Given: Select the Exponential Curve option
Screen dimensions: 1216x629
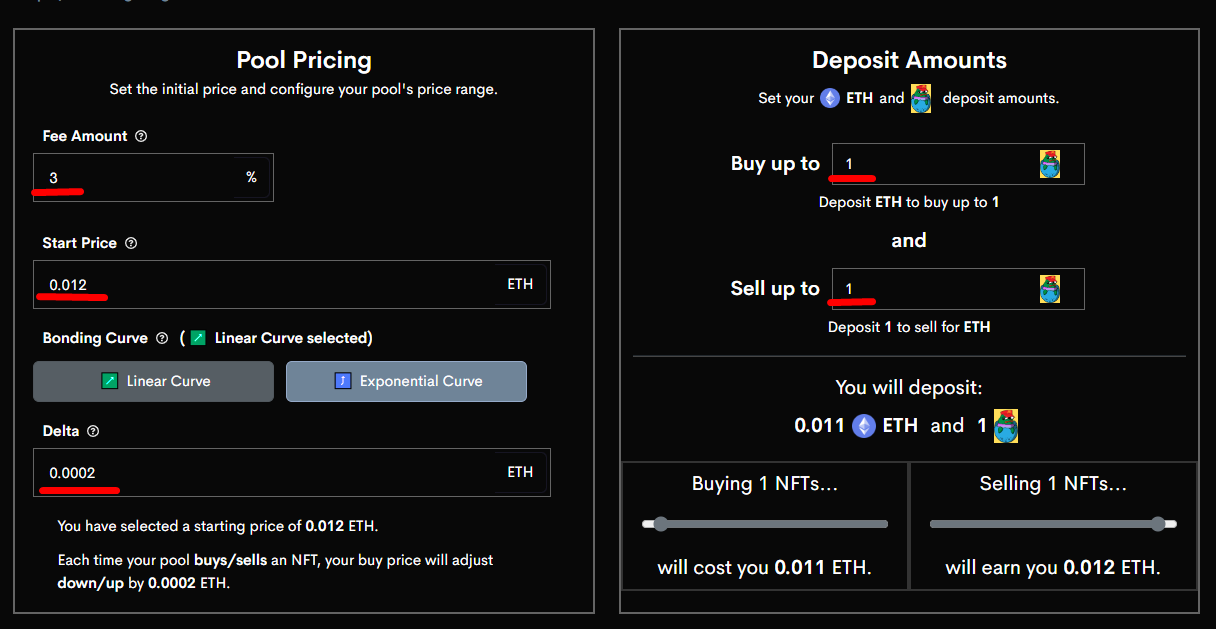Looking at the screenshot, I should tap(406, 381).
